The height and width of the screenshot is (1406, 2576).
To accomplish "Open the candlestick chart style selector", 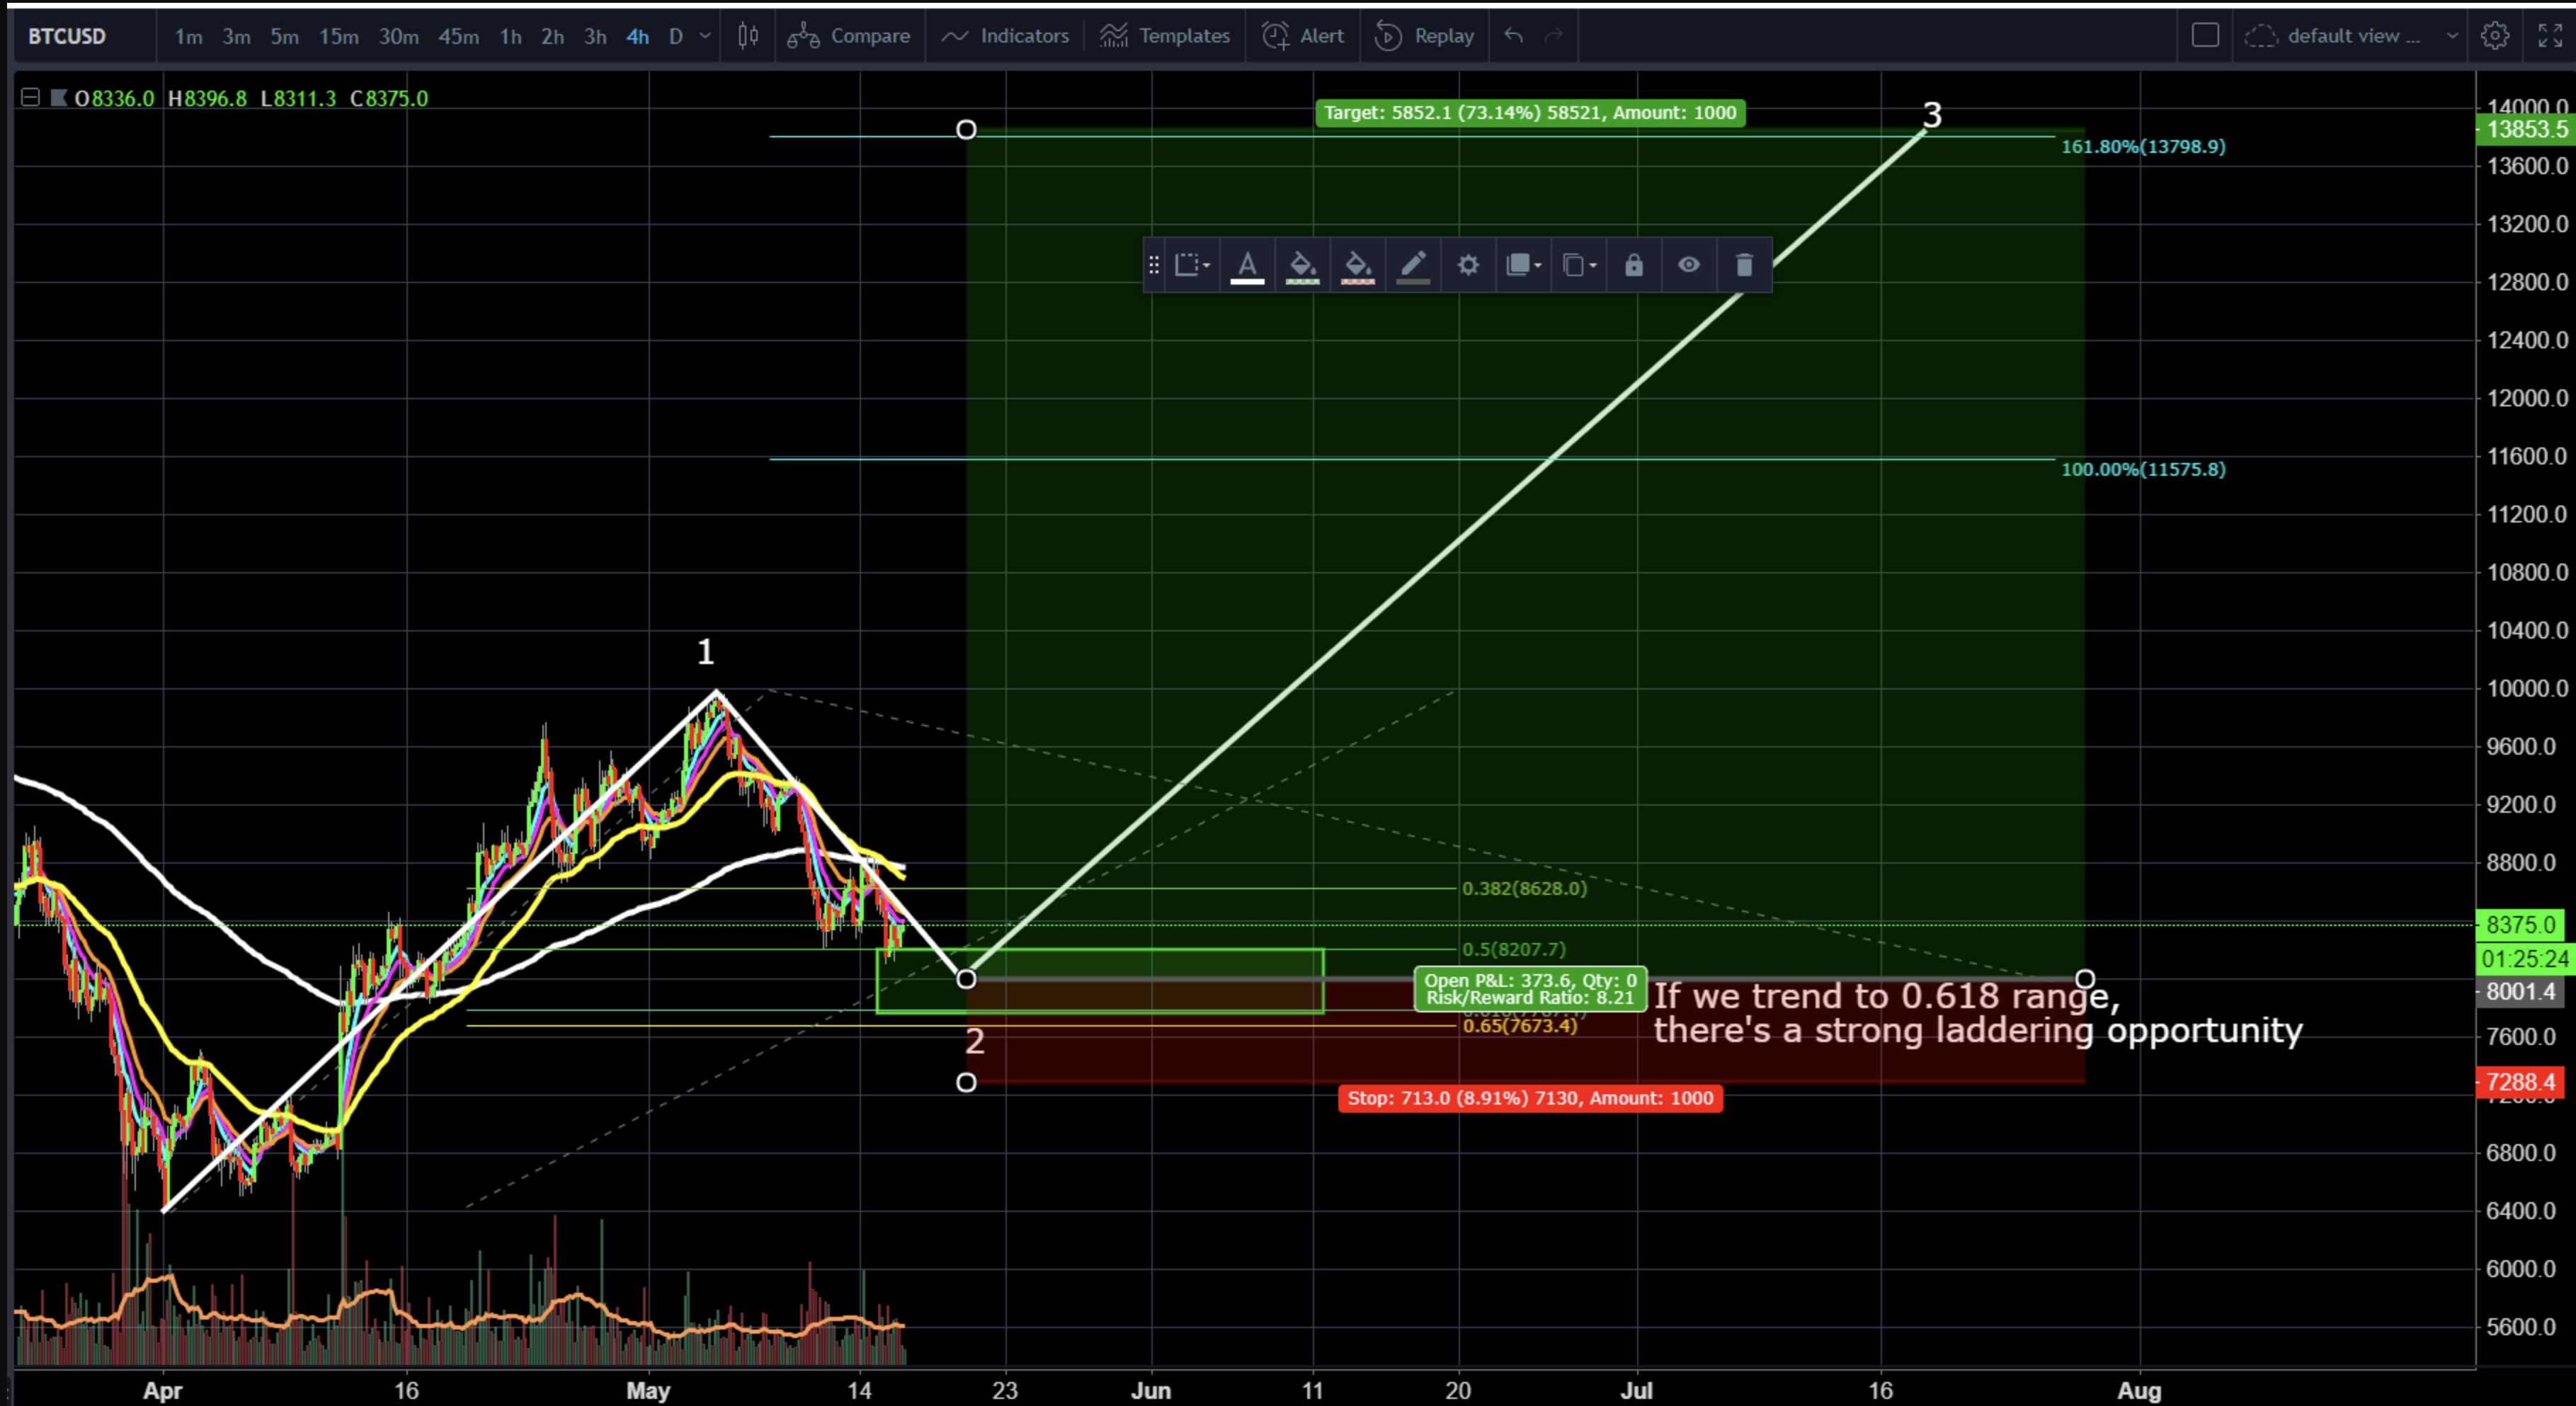I will 748,36.
